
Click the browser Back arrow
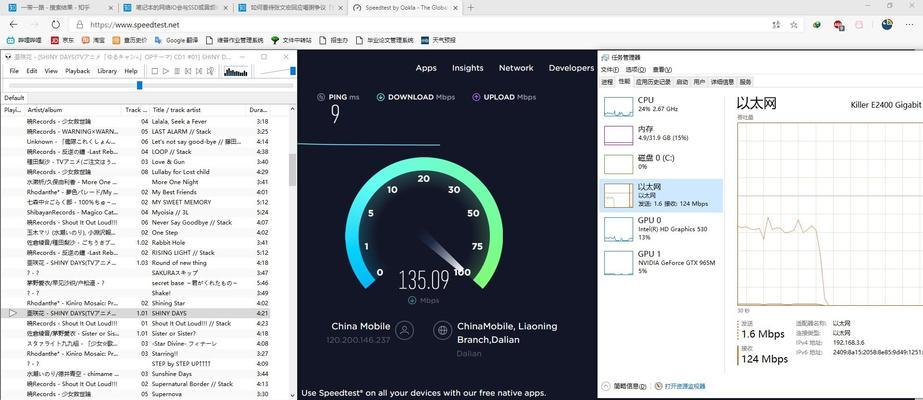pos(14,25)
